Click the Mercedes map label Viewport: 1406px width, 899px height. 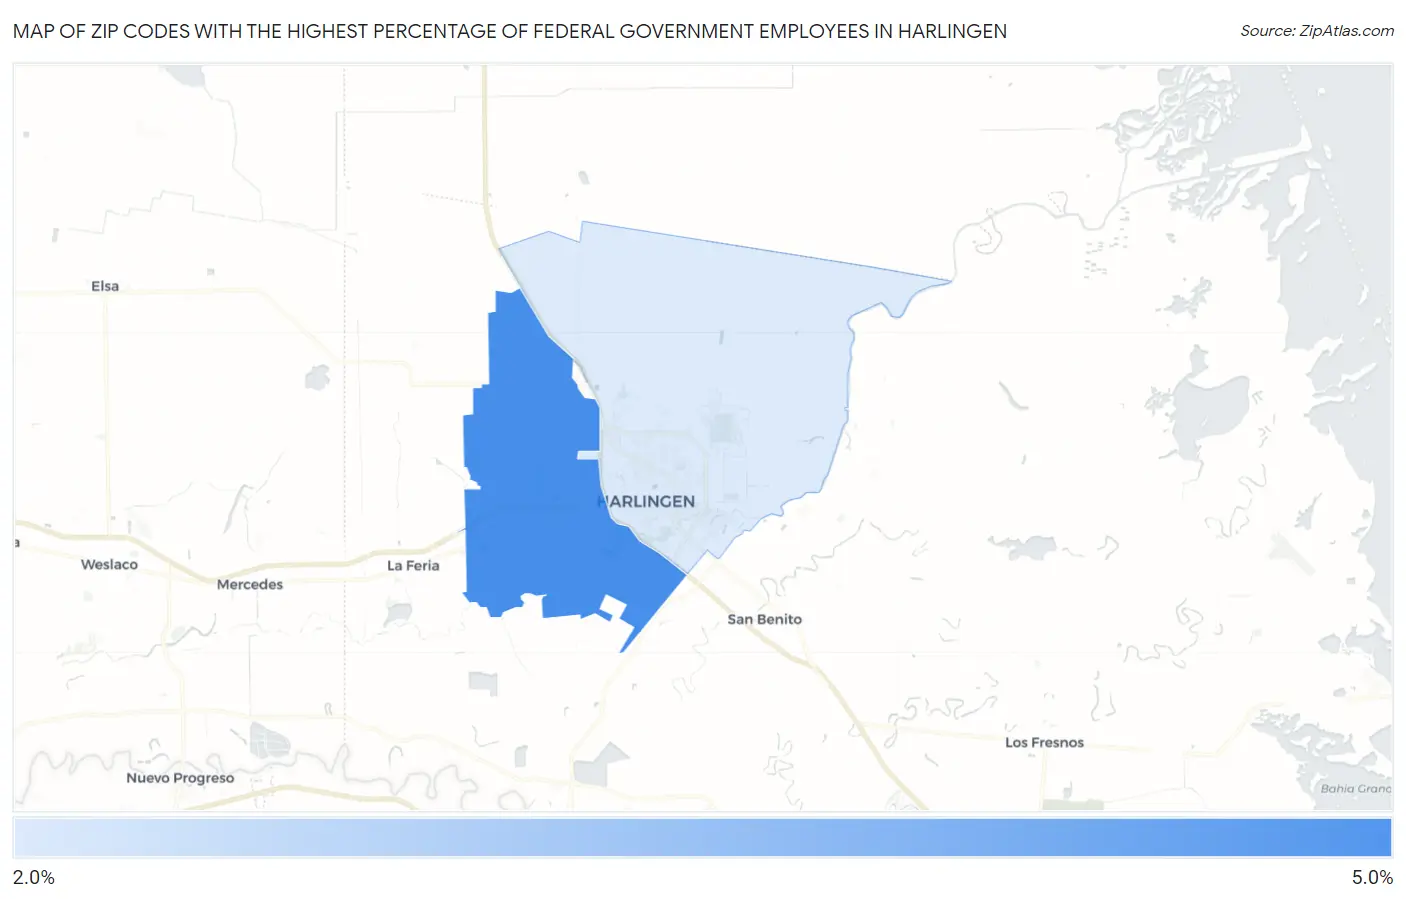[x=250, y=584]
